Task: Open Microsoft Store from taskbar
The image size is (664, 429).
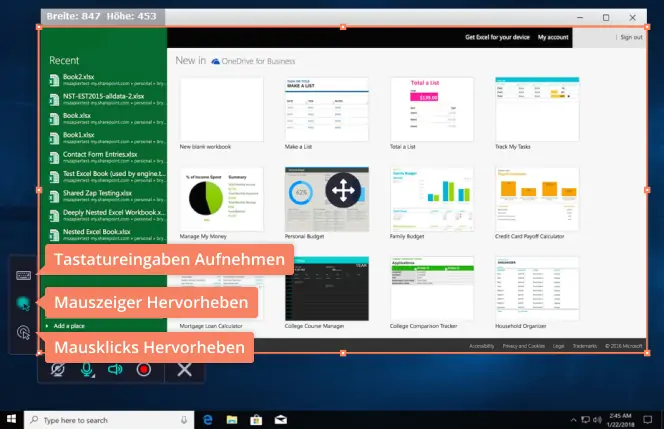Action: (x=256, y=420)
